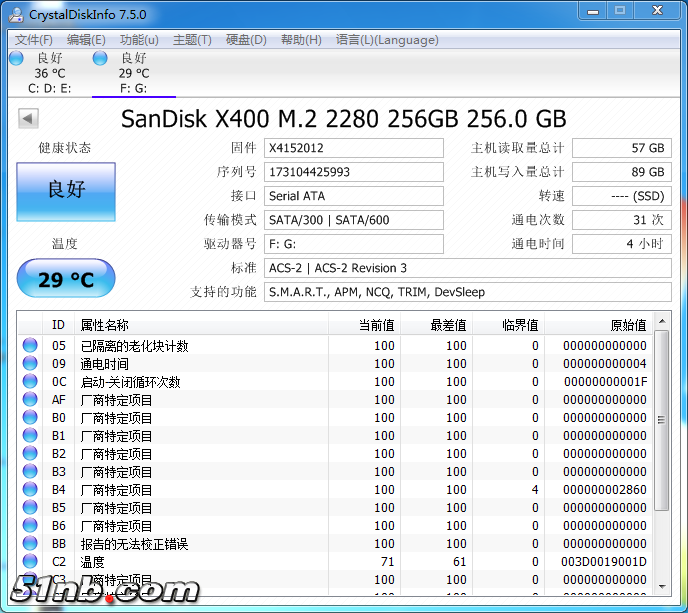Click the 当前值 column header
Screen dimensions: 688x613
[365, 325]
